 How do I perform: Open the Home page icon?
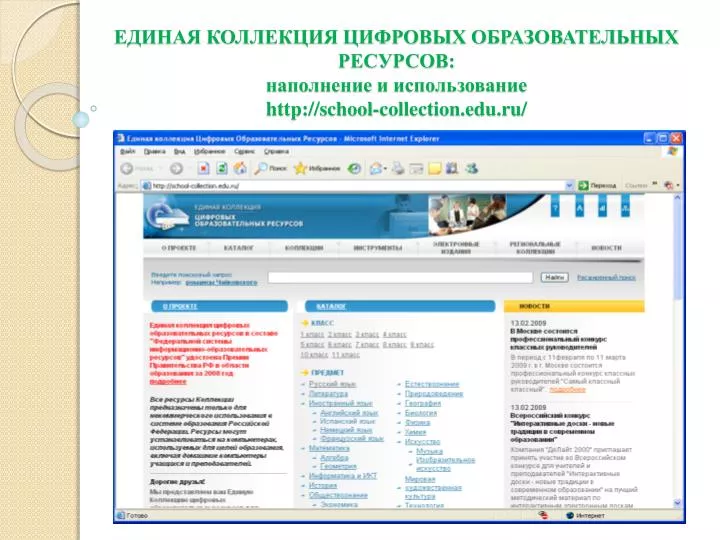[240, 169]
